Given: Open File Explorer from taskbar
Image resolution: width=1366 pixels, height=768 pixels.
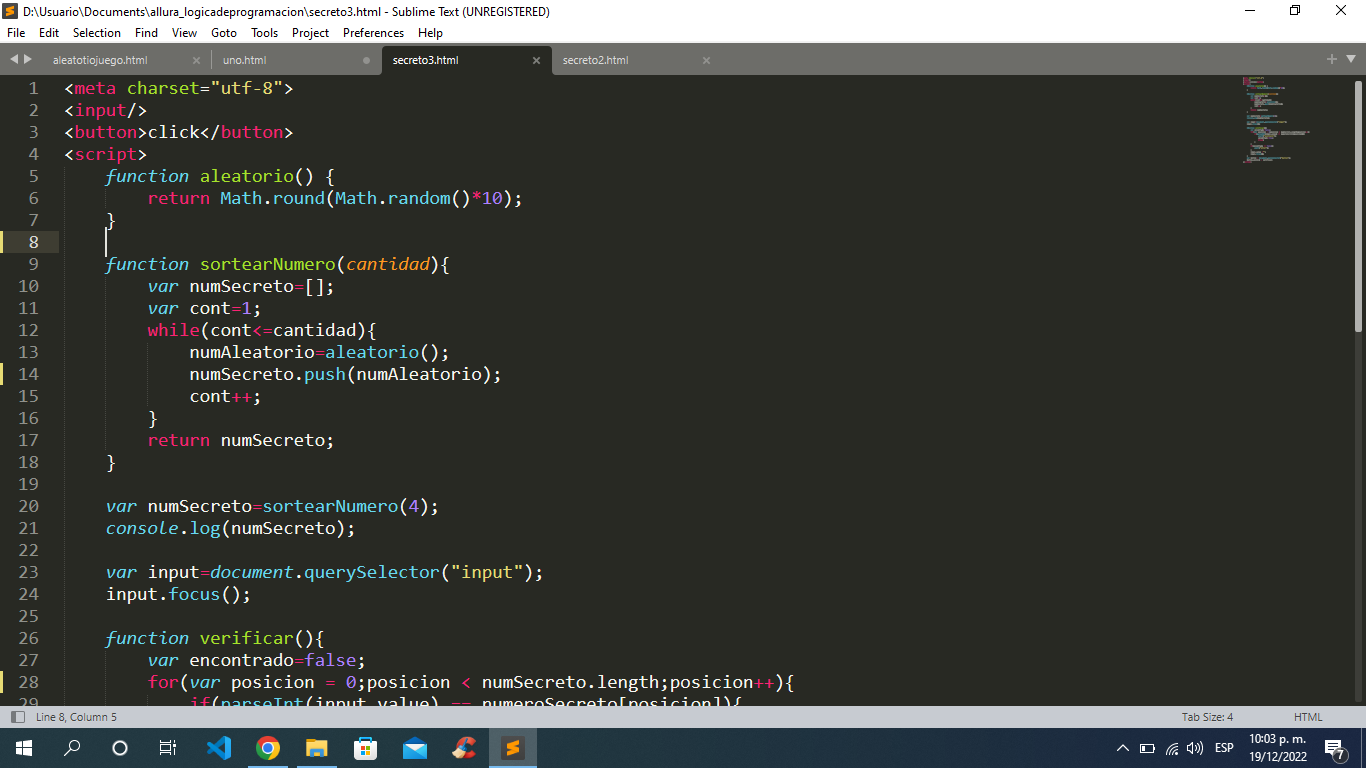Looking at the screenshot, I should click(316, 748).
